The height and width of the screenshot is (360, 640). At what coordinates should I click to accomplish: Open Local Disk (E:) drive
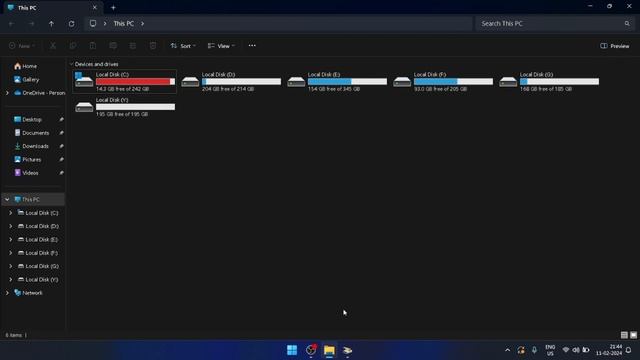coord(337,82)
